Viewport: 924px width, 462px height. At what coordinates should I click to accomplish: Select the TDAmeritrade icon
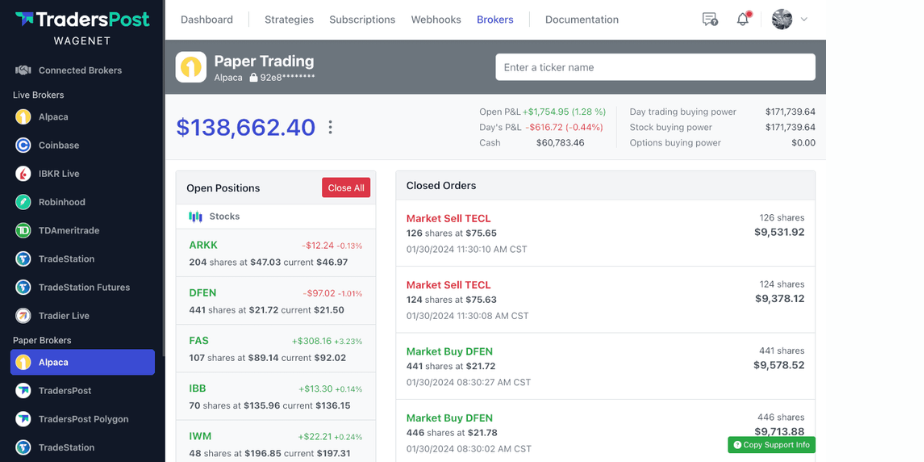(23, 230)
